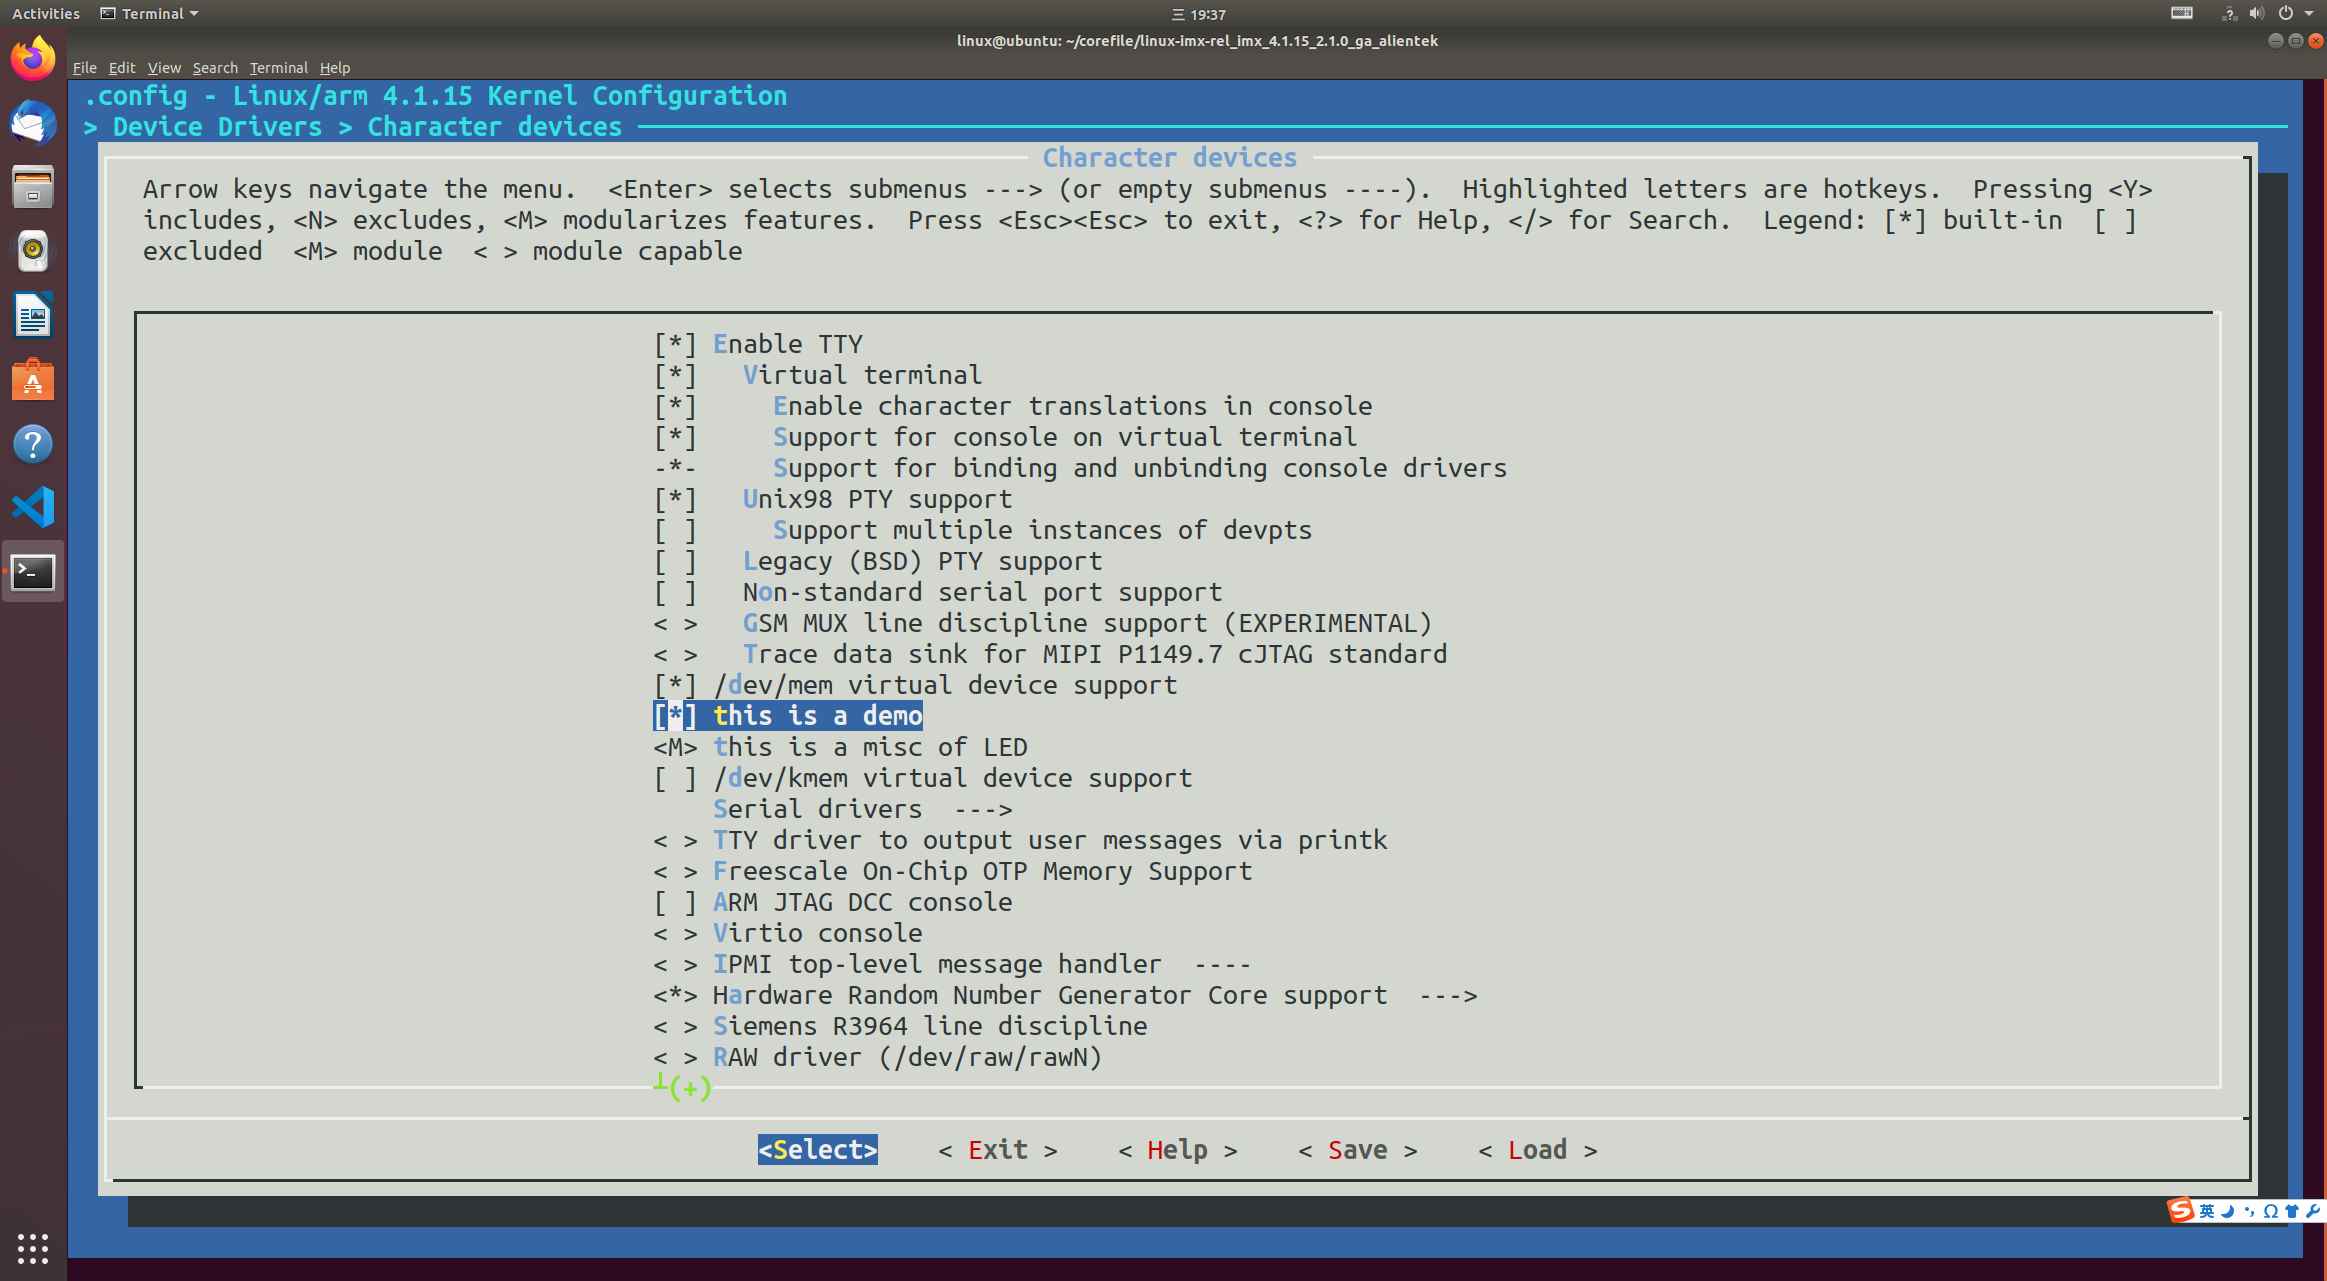Show applications grid icon

coord(33,1247)
